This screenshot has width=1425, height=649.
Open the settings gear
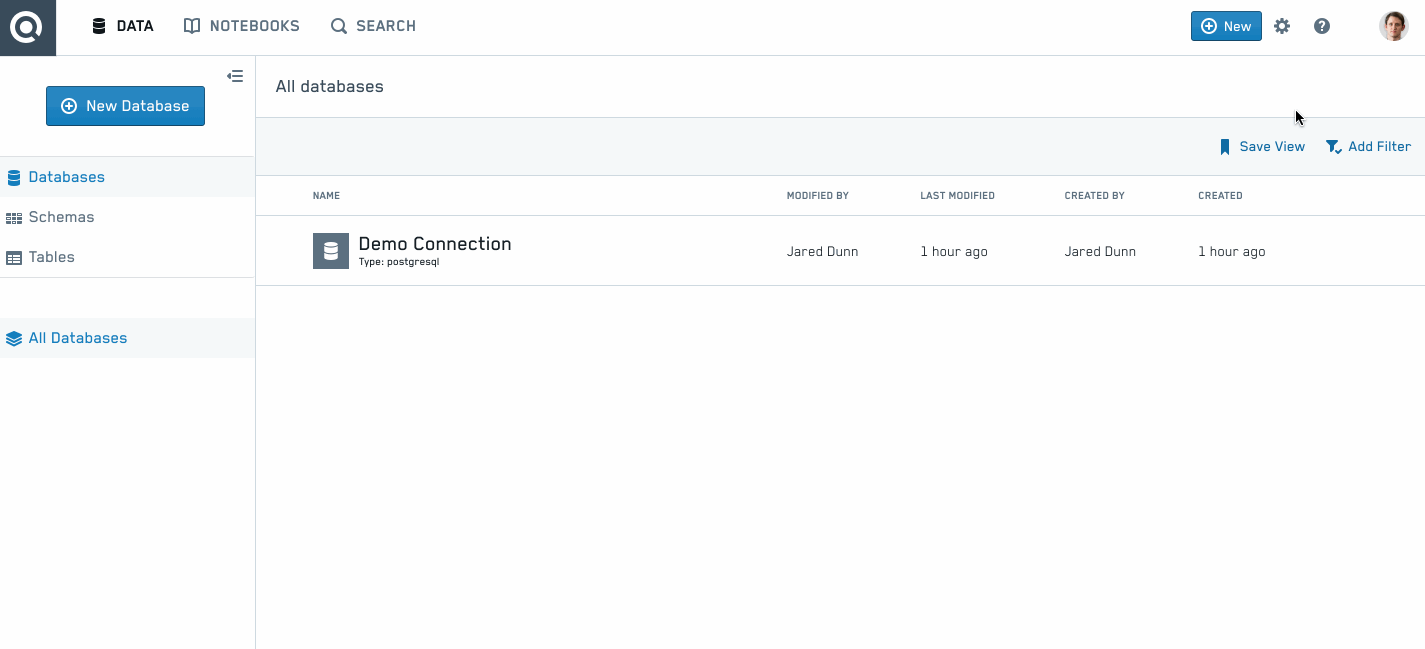1282,26
